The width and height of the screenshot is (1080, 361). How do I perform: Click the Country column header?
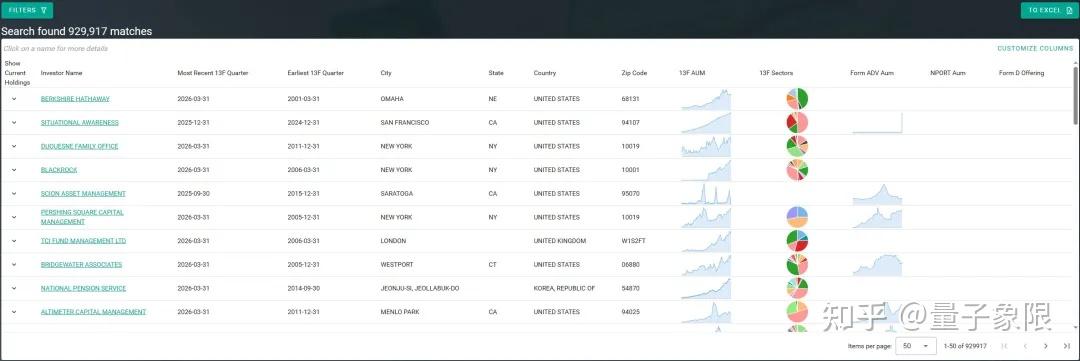pos(545,73)
